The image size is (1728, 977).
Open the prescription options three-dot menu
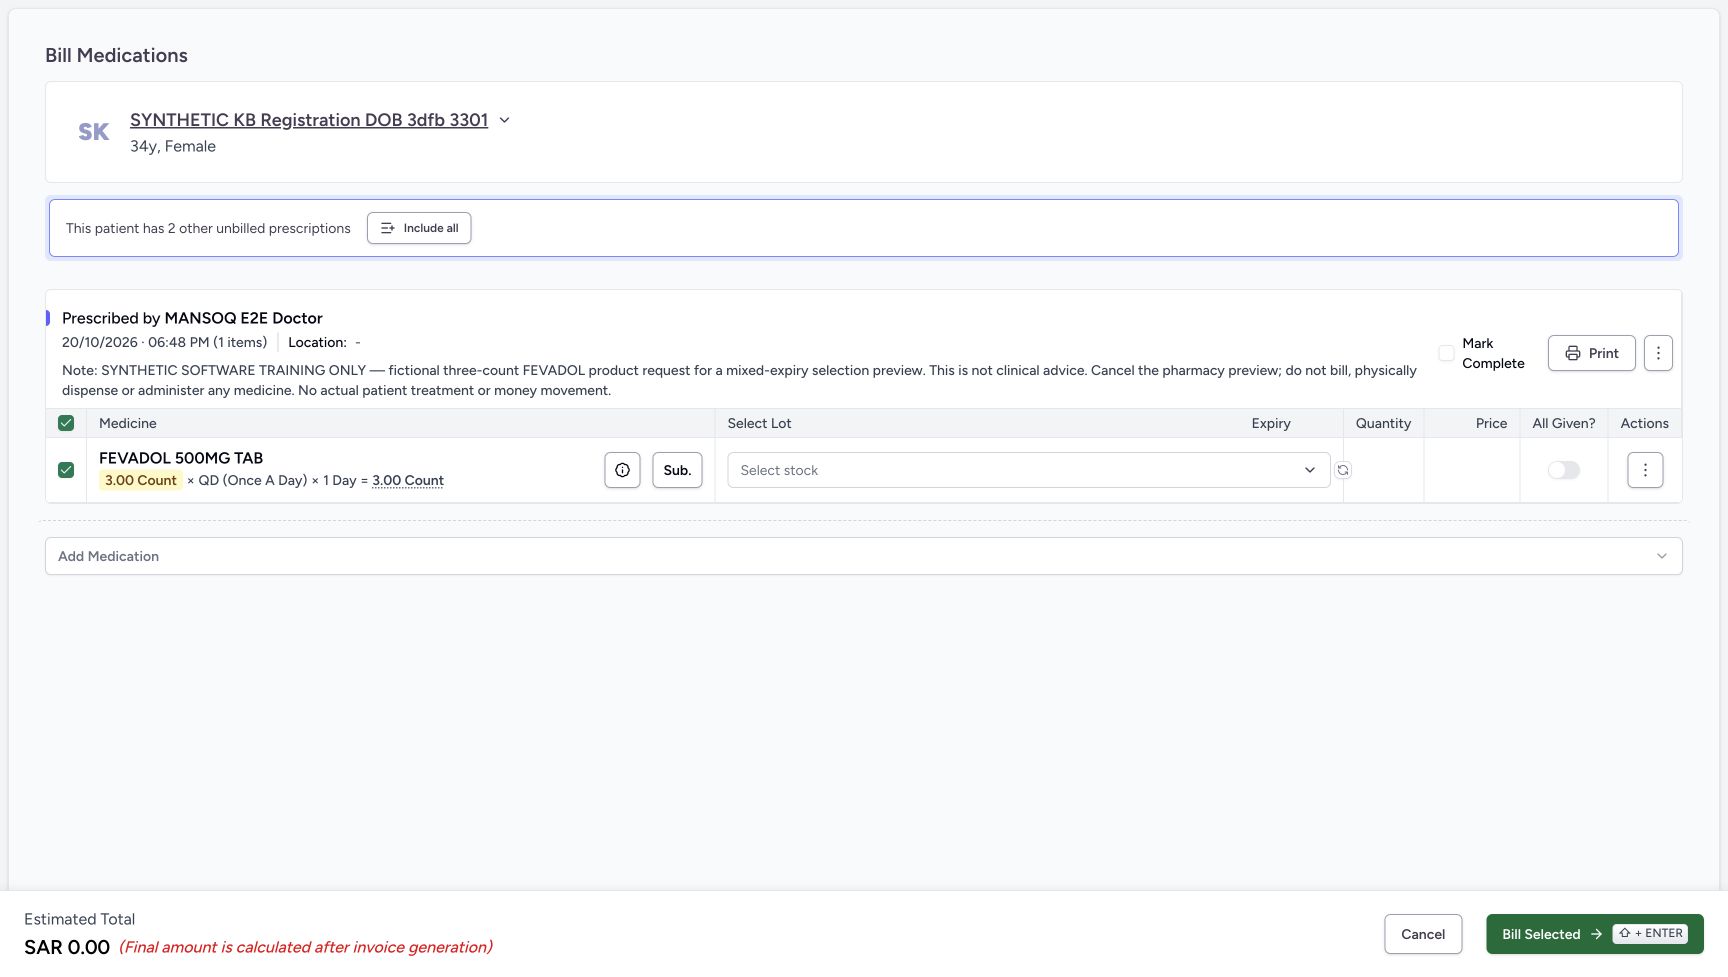coord(1658,353)
